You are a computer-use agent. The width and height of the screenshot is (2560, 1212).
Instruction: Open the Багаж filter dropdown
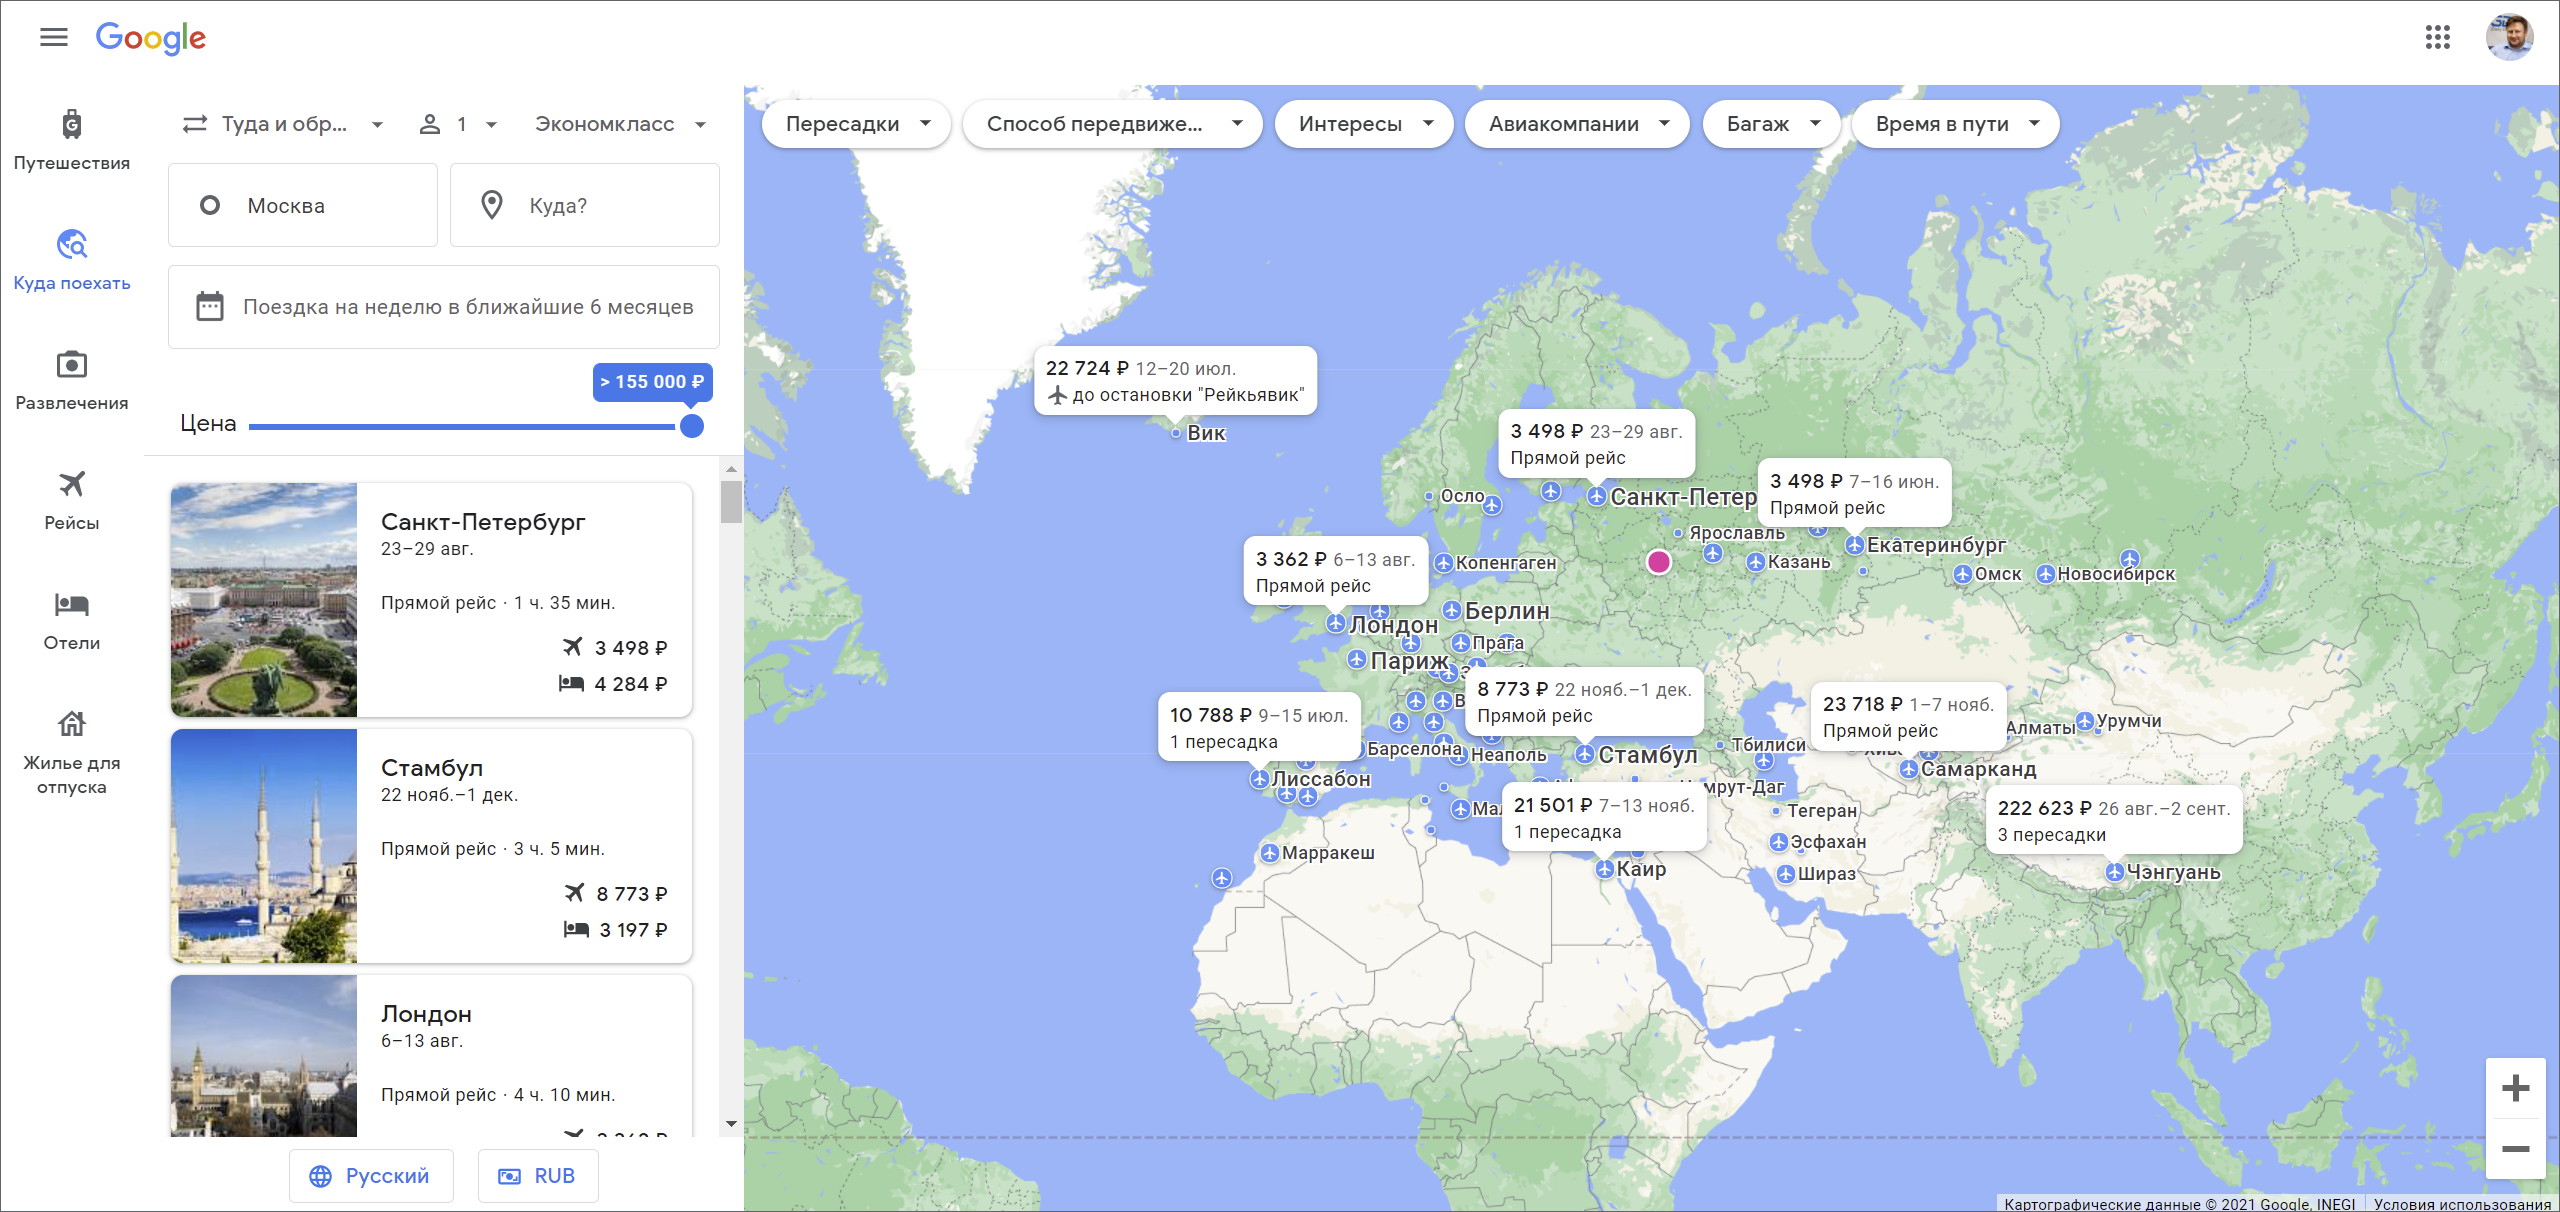point(1772,124)
